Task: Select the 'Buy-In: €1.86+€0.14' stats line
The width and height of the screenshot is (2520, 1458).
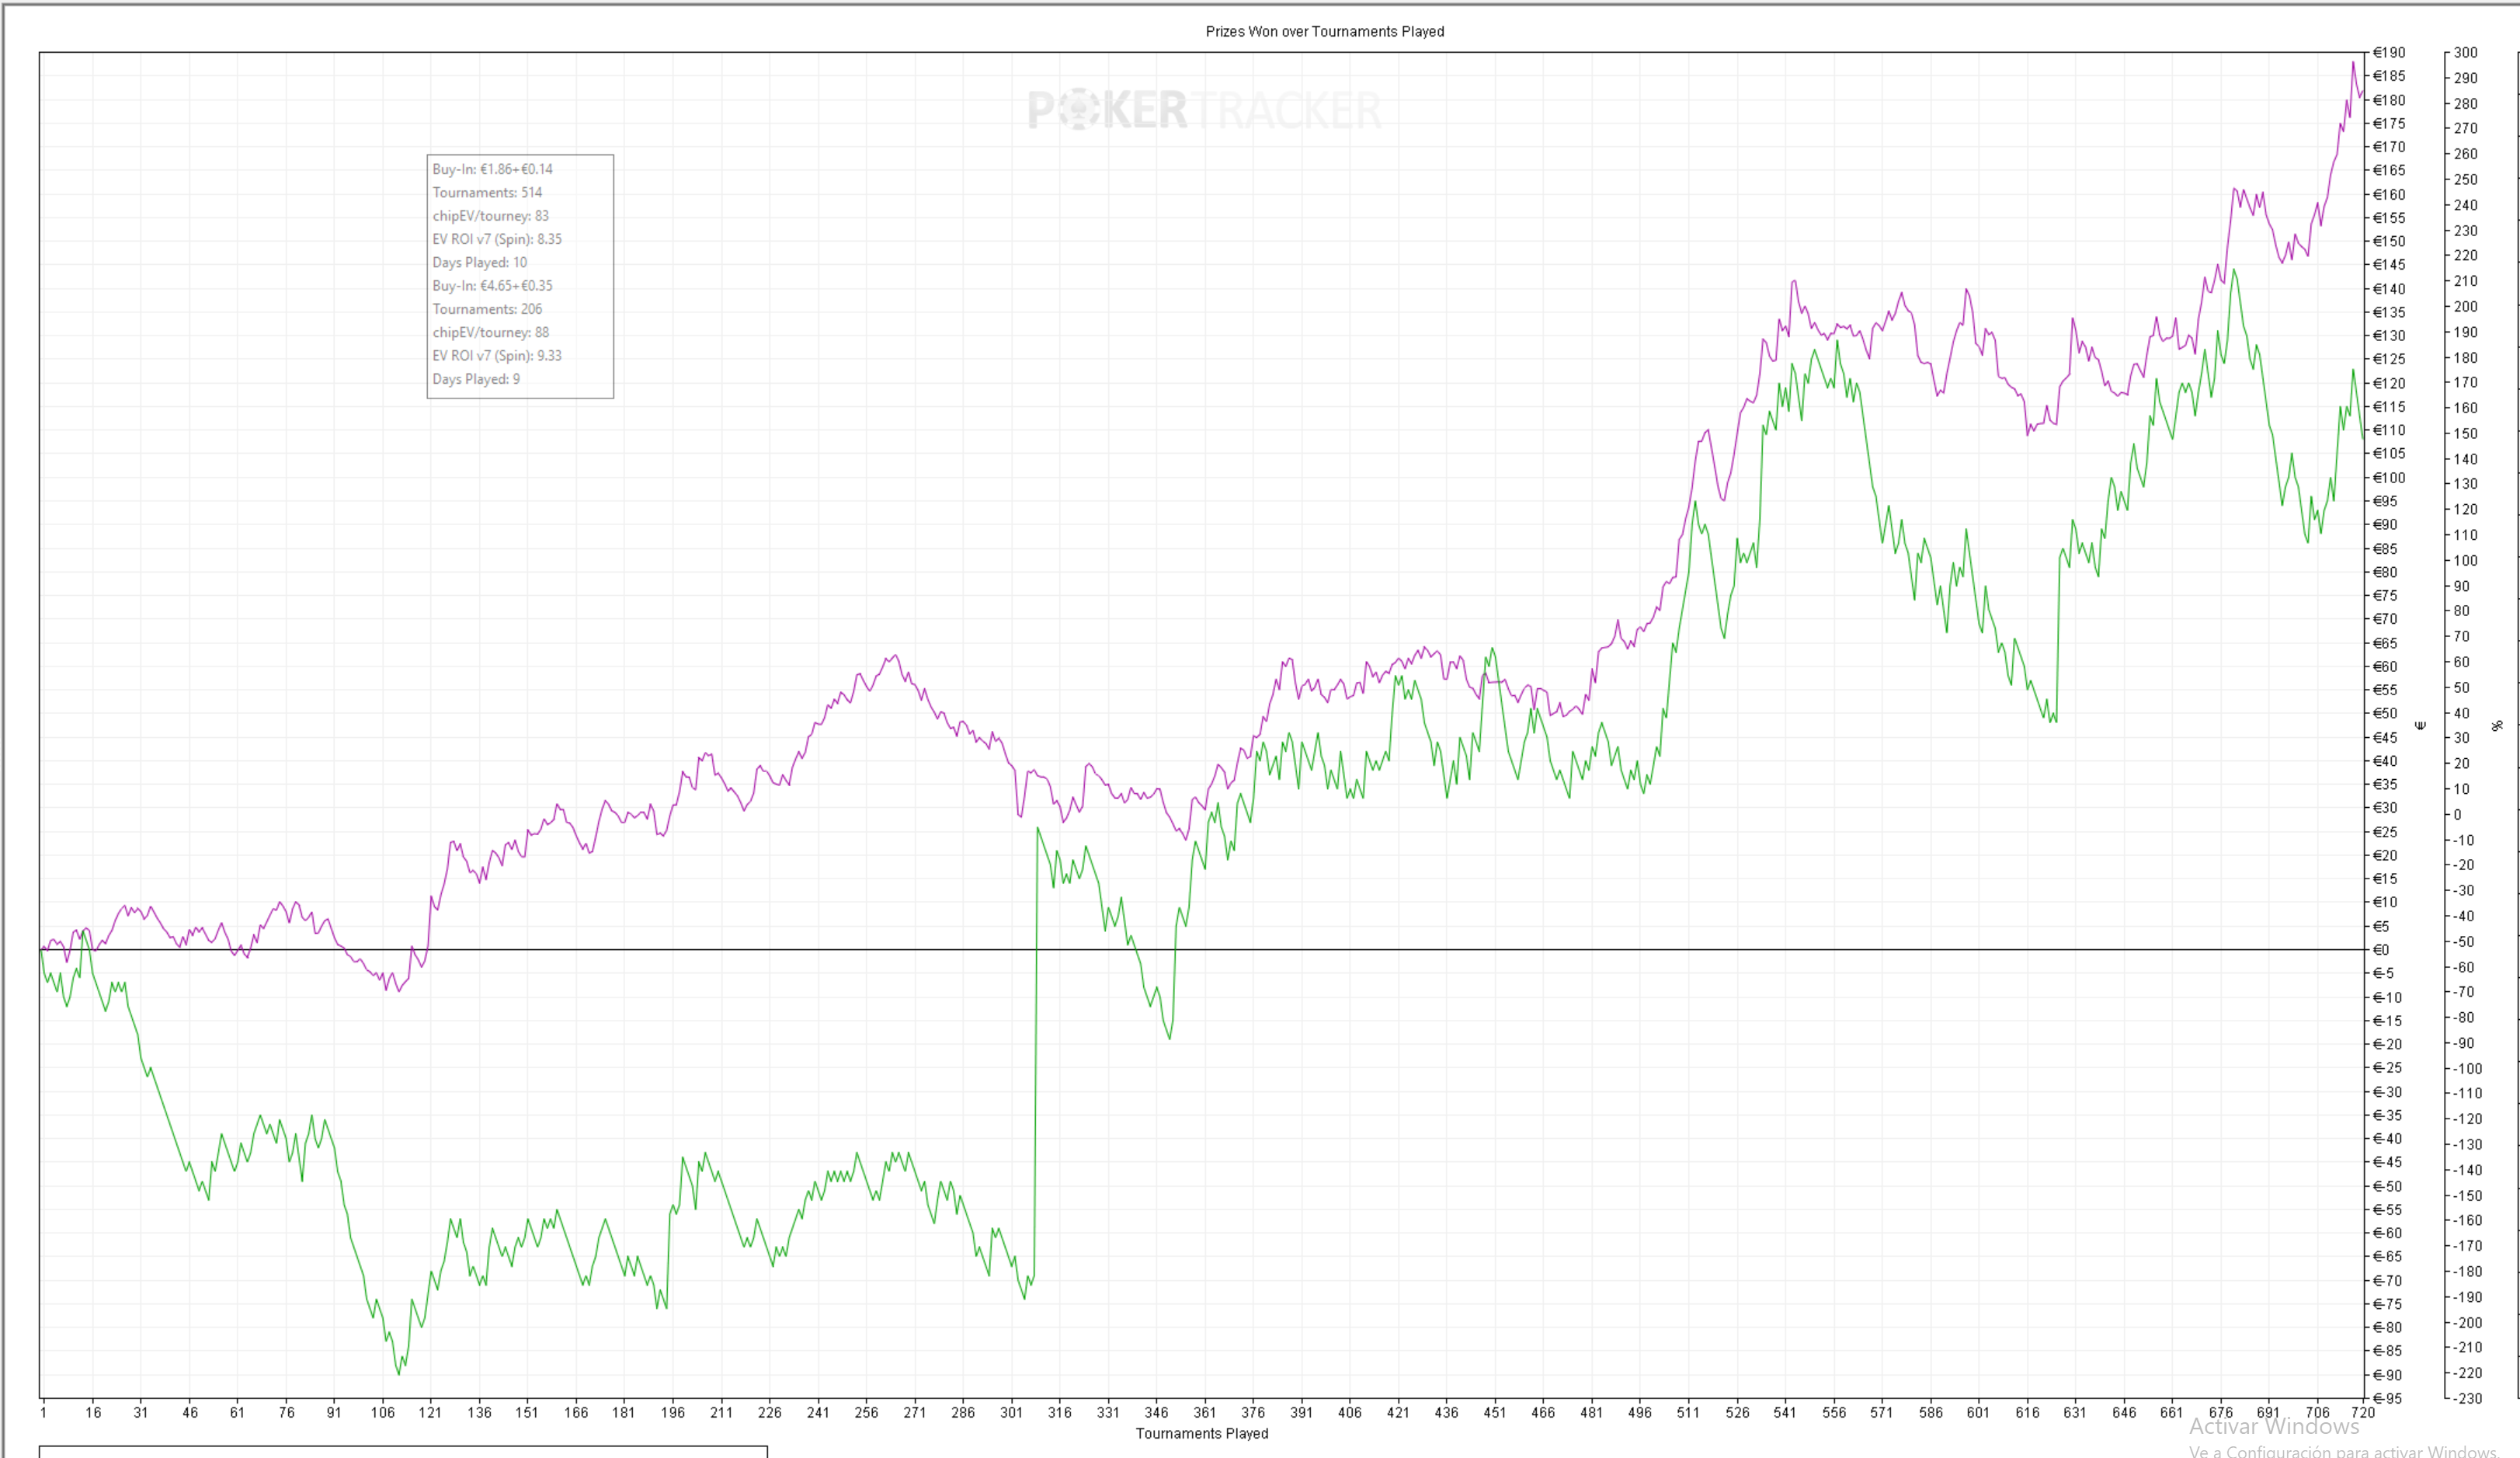Action: click(492, 169)
